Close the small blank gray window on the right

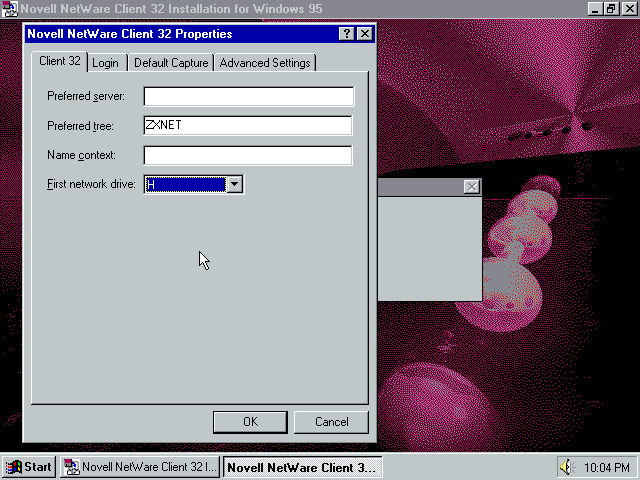click(471, 187)
